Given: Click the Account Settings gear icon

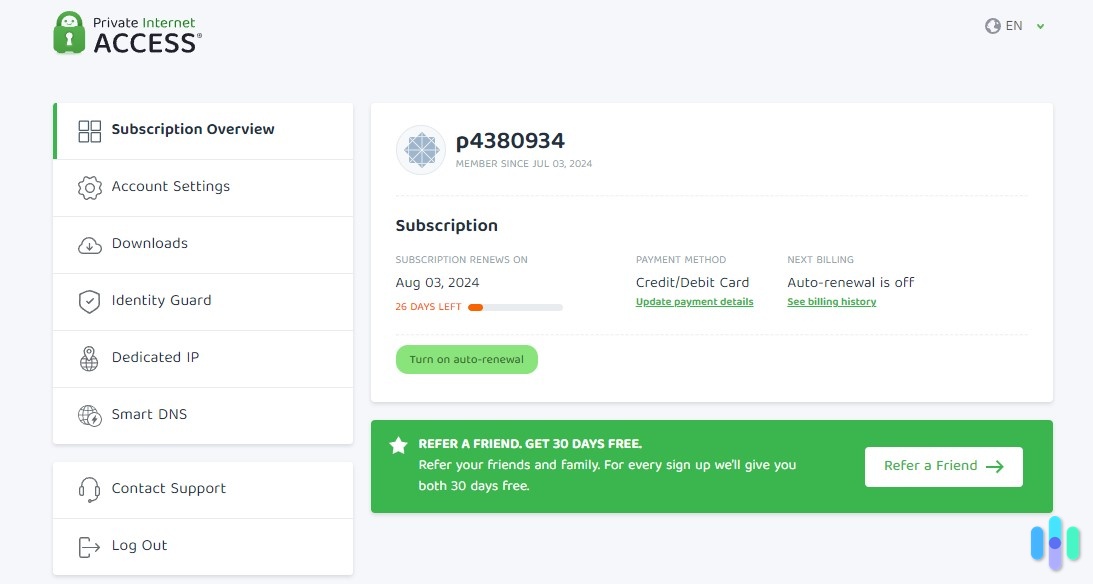Looking at the screenshot, I should tap(89, 187).
